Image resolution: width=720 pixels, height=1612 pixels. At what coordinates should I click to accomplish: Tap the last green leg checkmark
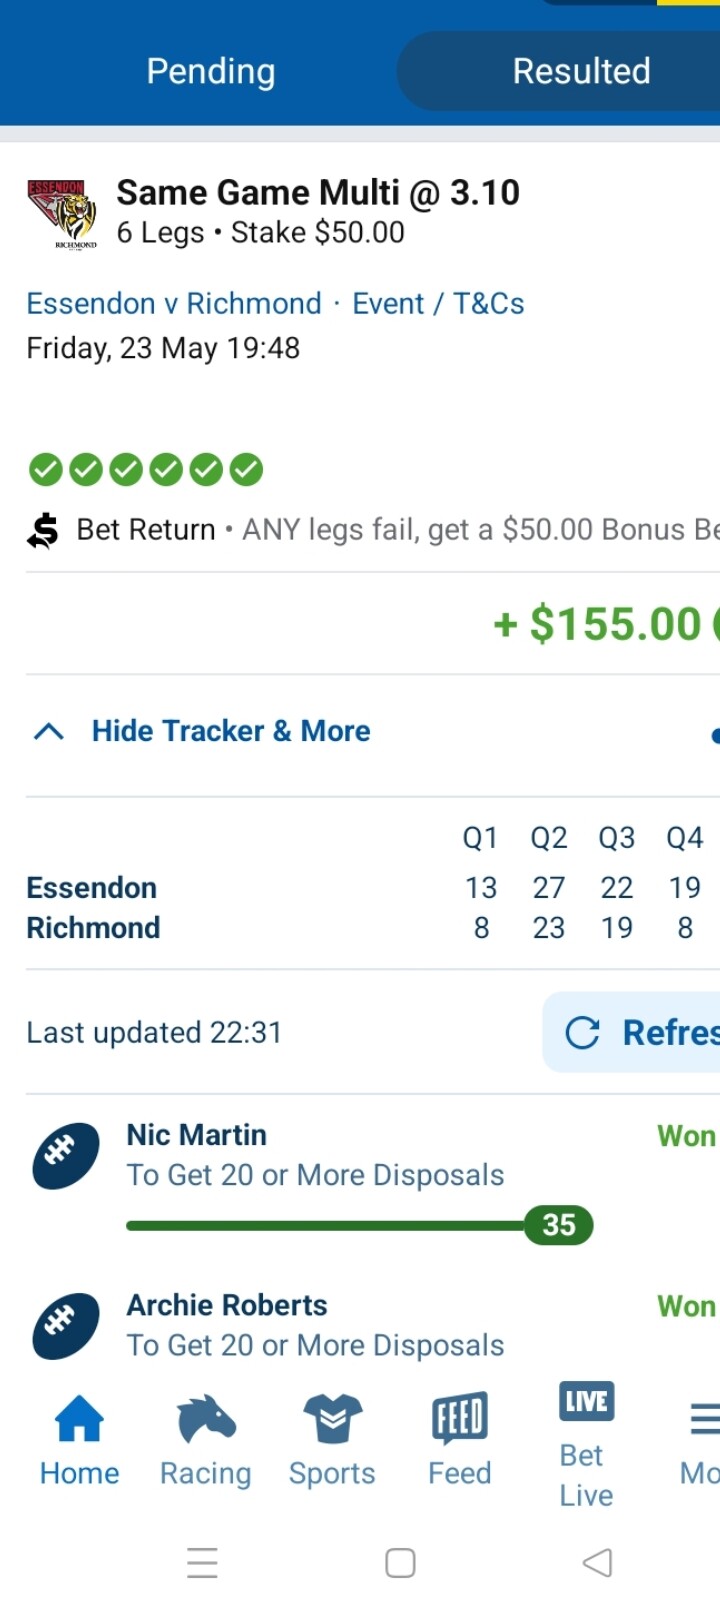246,469
